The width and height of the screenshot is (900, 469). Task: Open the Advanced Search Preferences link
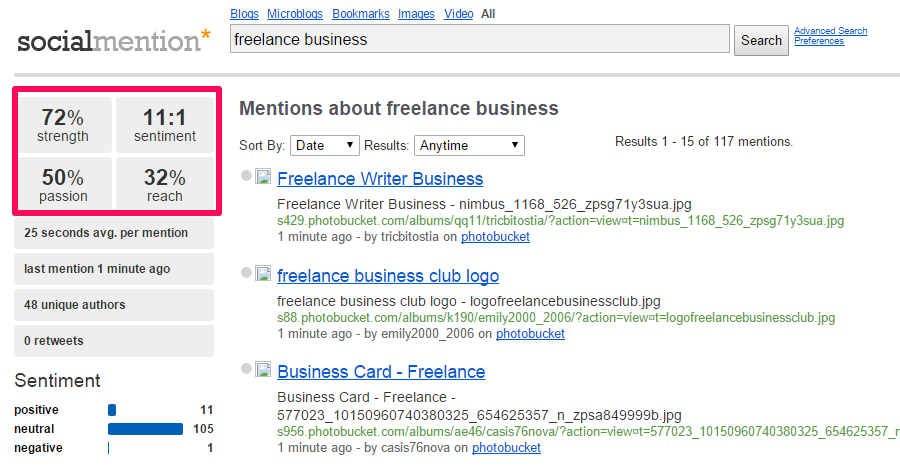click(830, 36)
